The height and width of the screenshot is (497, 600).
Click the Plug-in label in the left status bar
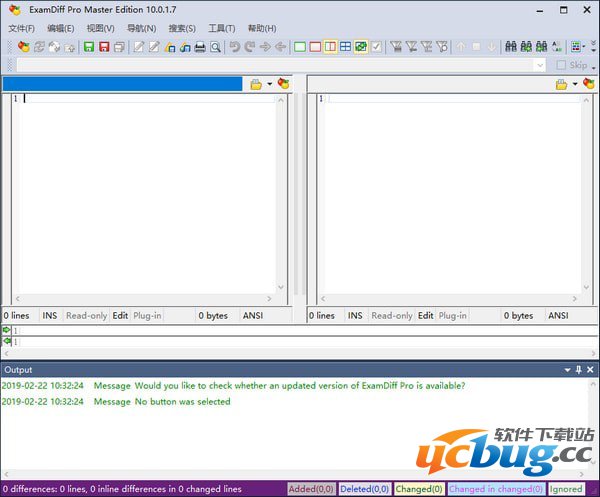pos(147,315)
